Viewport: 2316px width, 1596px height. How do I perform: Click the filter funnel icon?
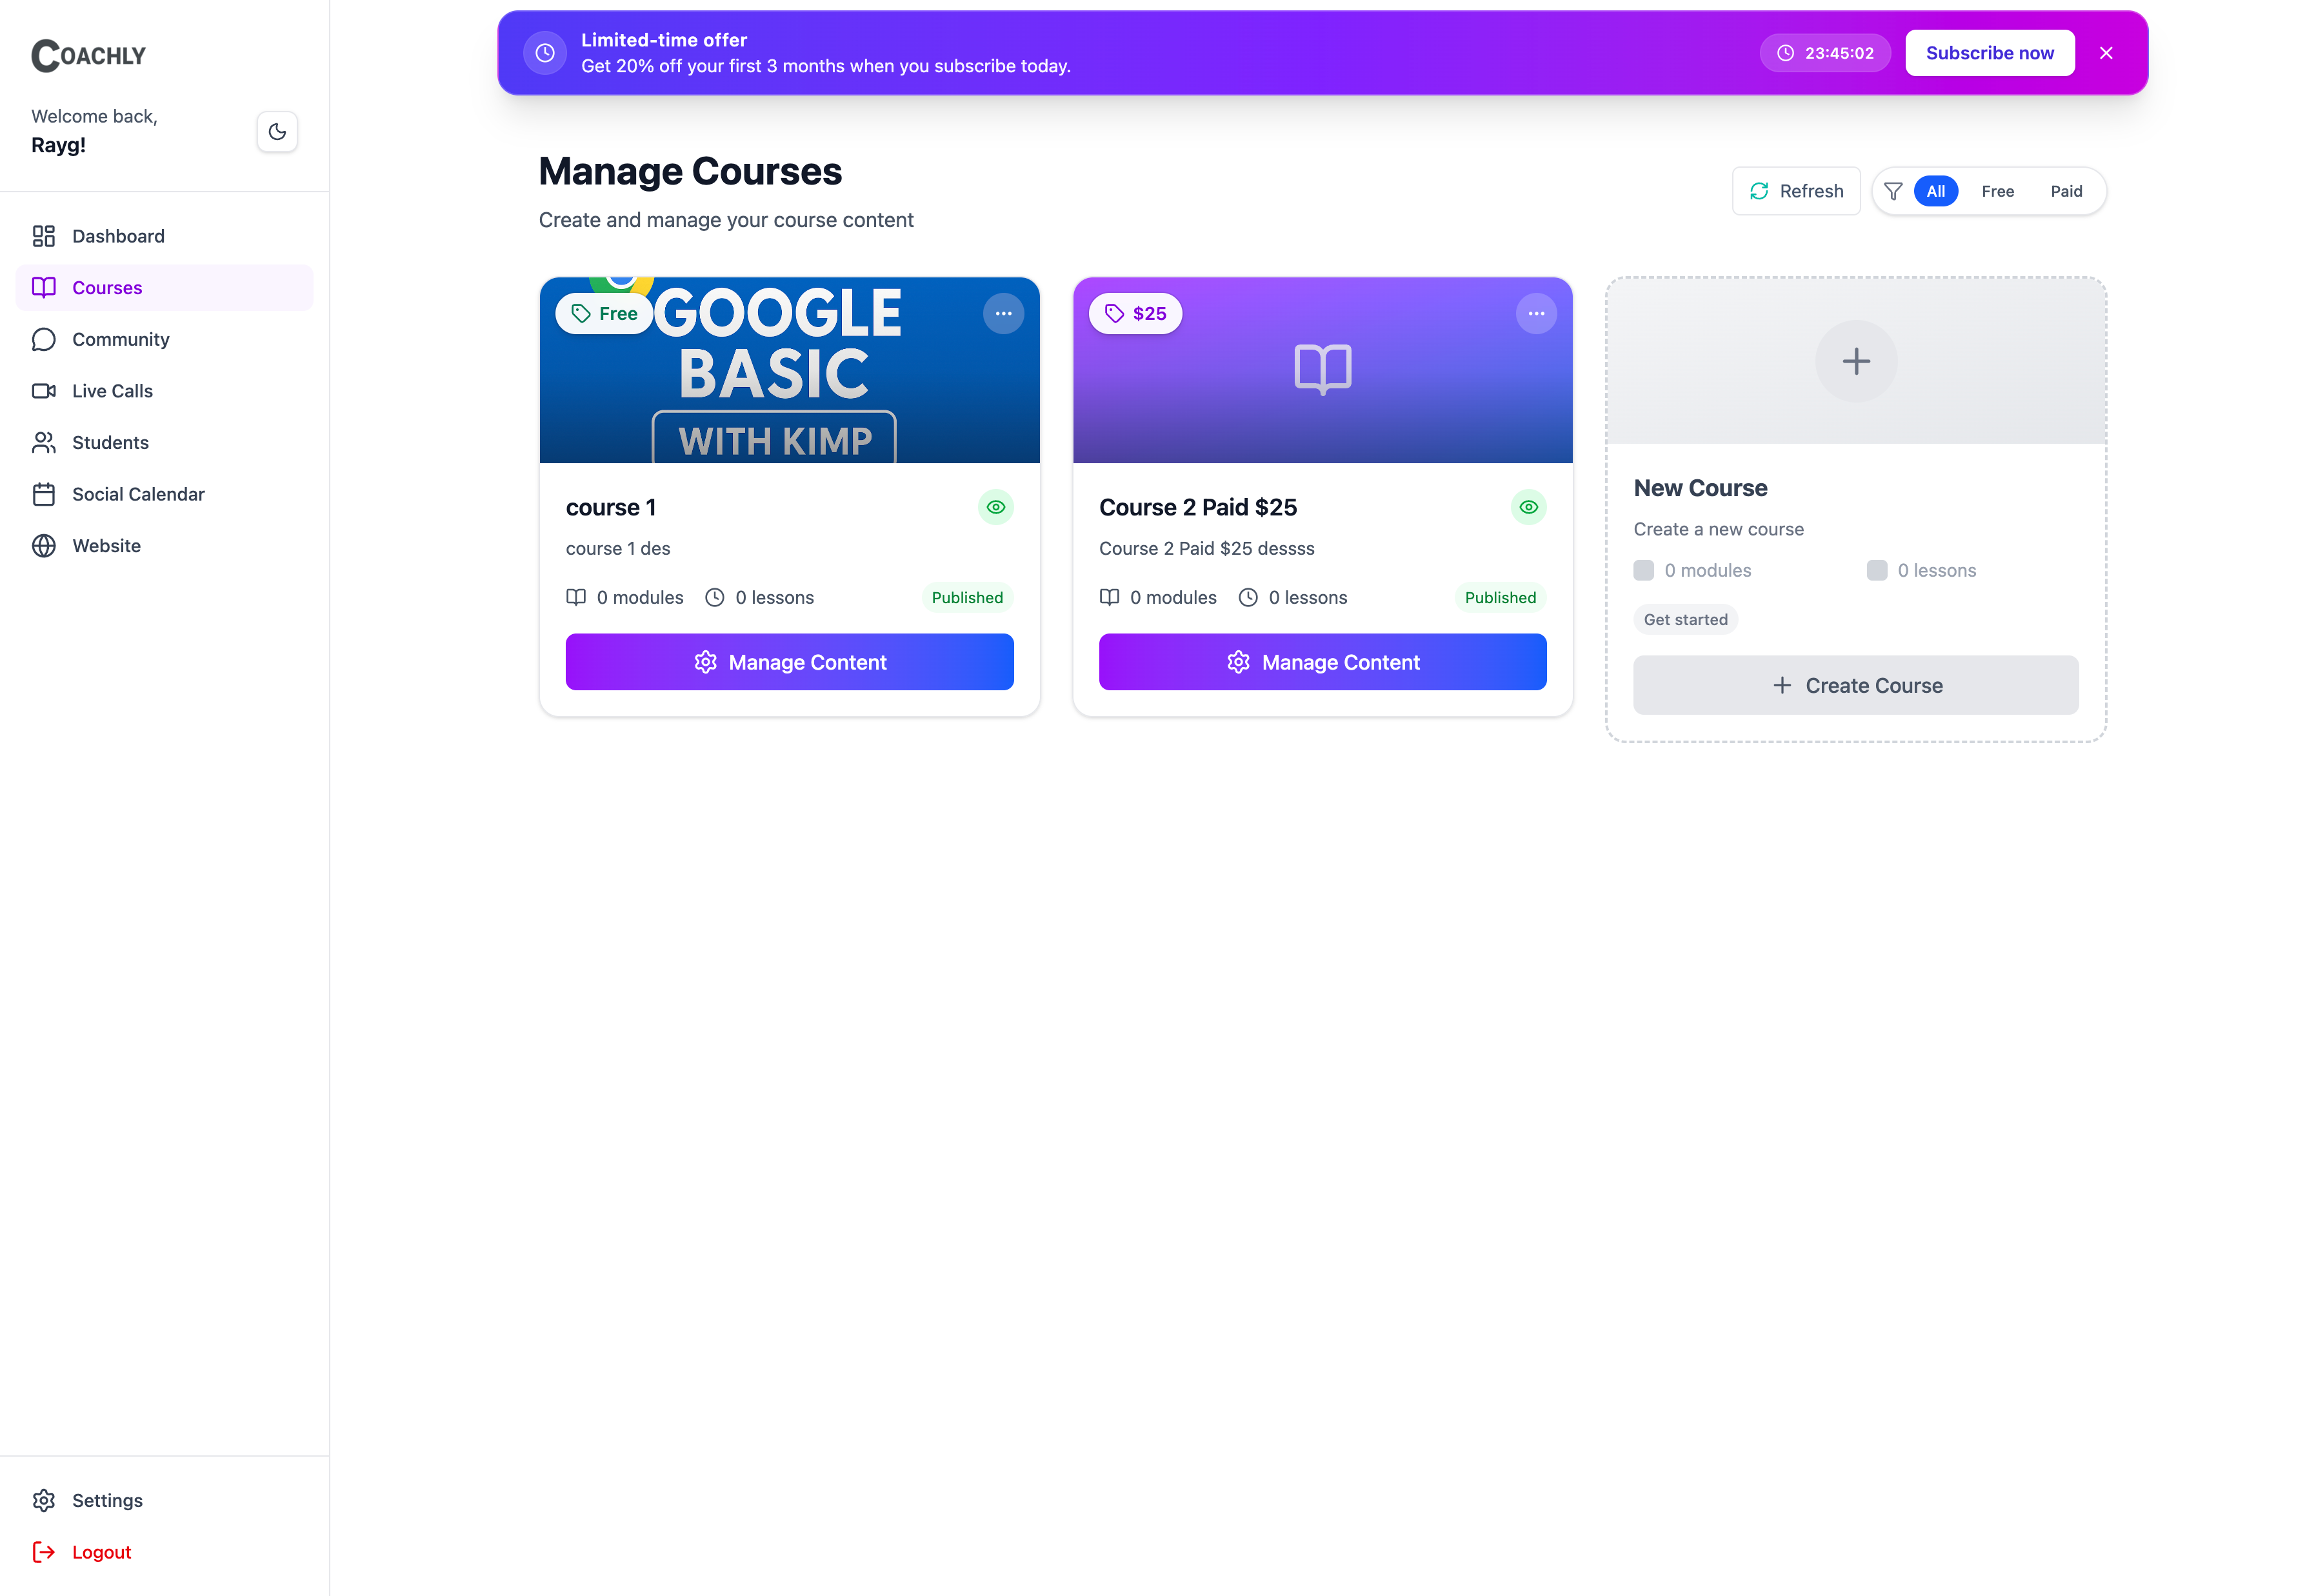tap(1893, 191)
